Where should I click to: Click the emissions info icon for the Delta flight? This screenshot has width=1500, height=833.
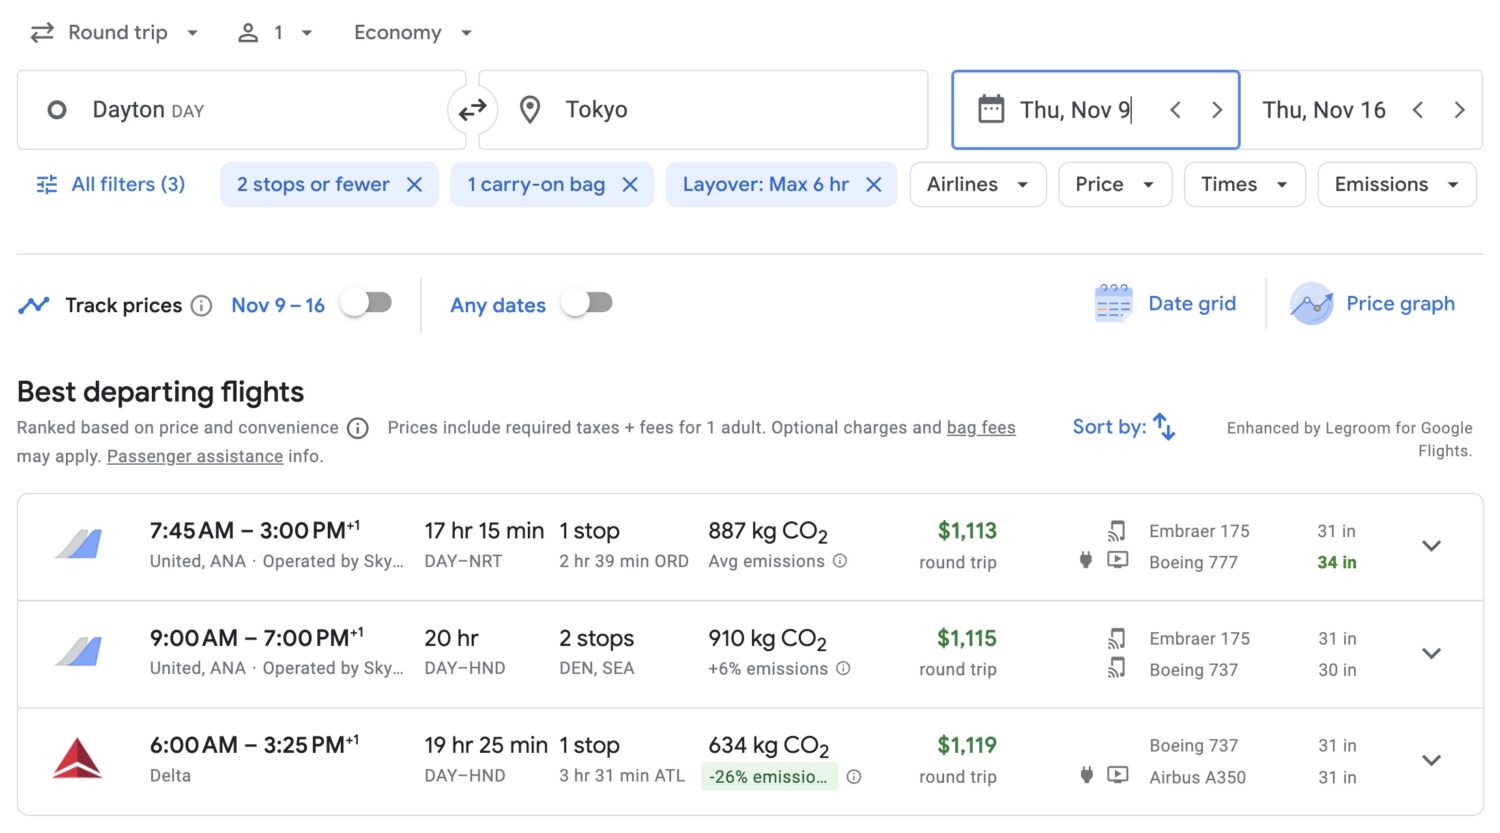[853, 776]
